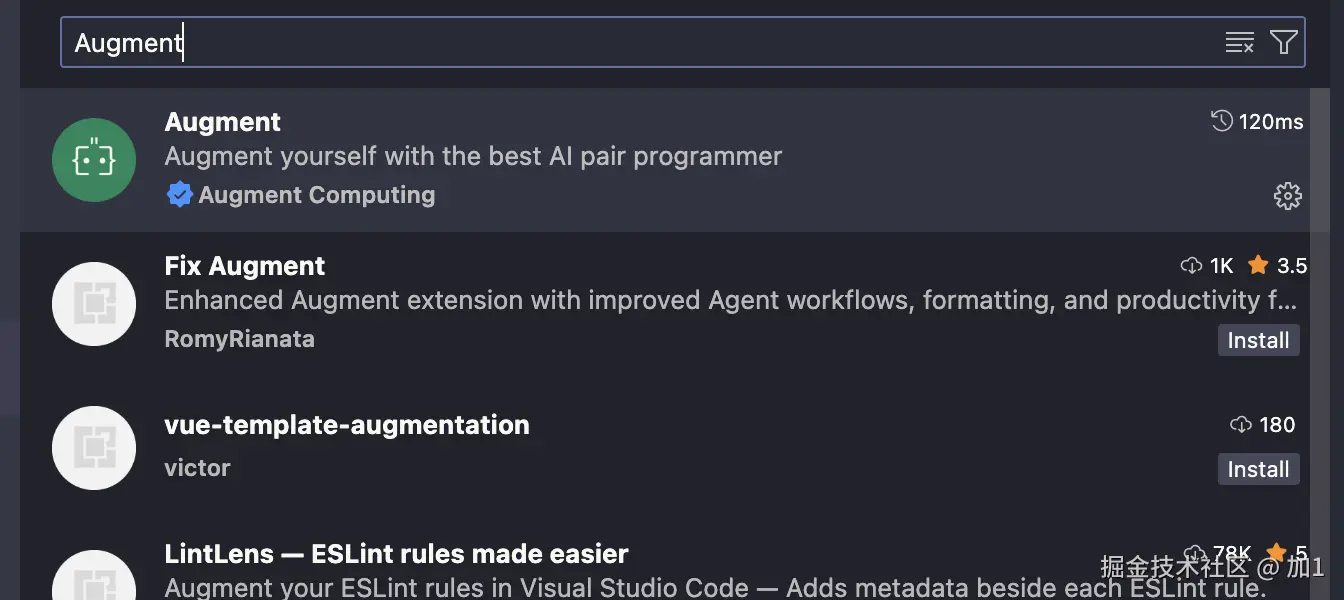Focus the extensions search field
The image size is (1344, 600).
(x=640, y=43)
